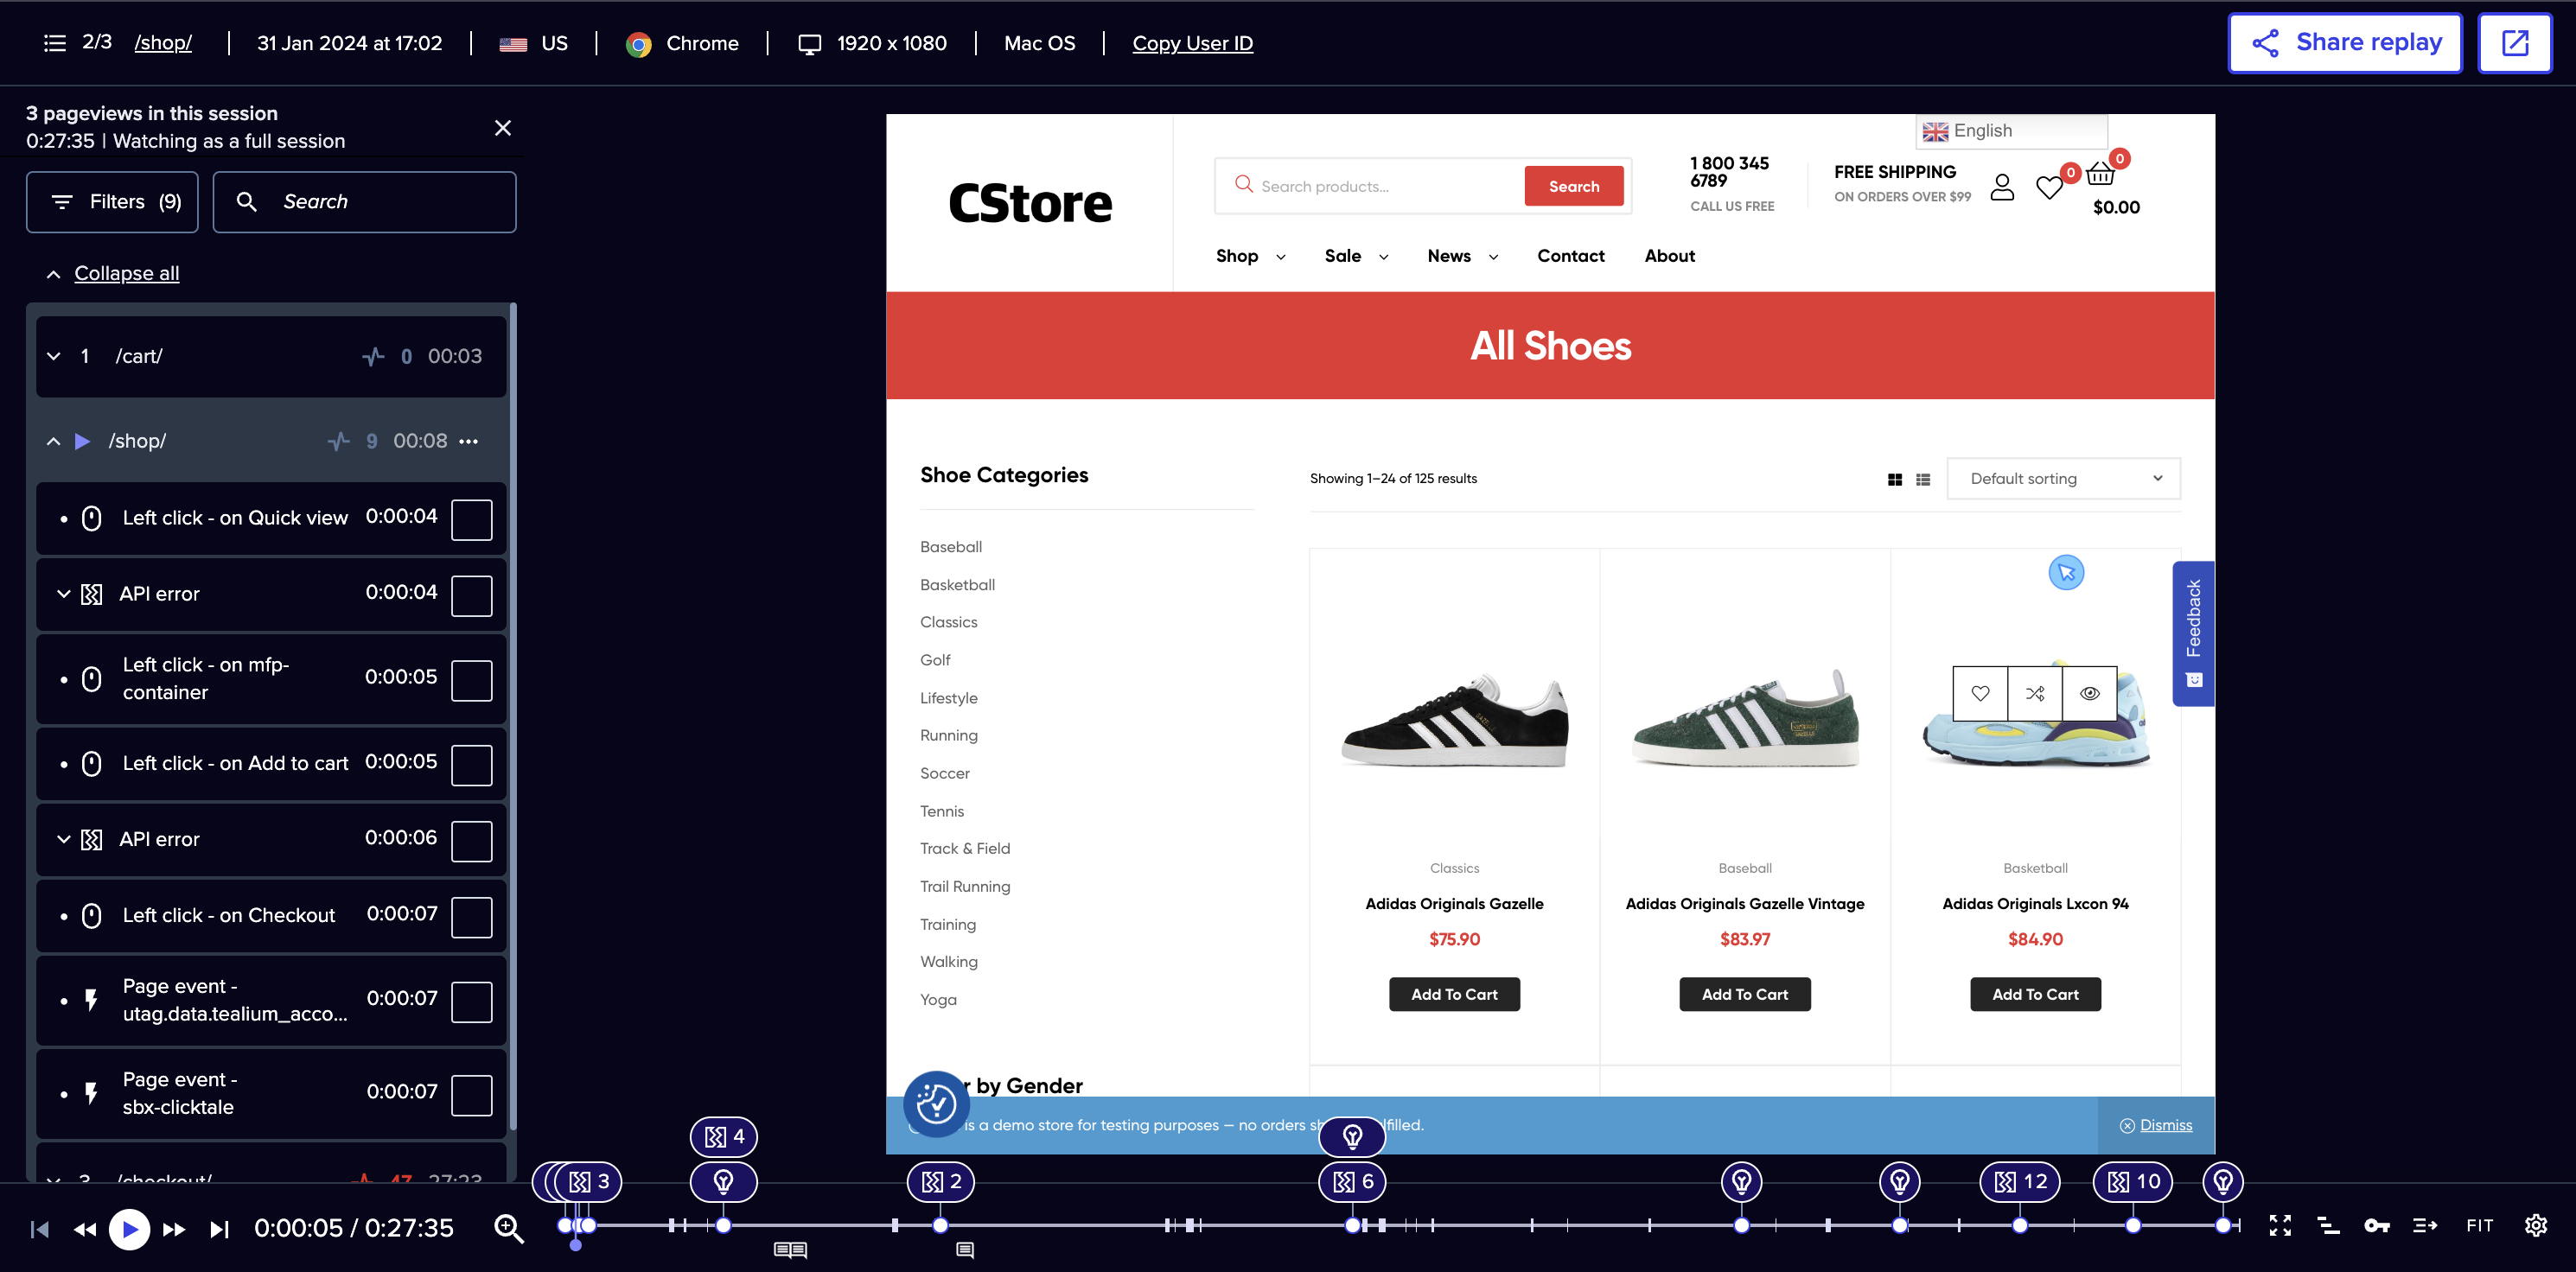
Task: Compare Lxcon 94 shuffle icon
Action: (x=2035, y=693)
